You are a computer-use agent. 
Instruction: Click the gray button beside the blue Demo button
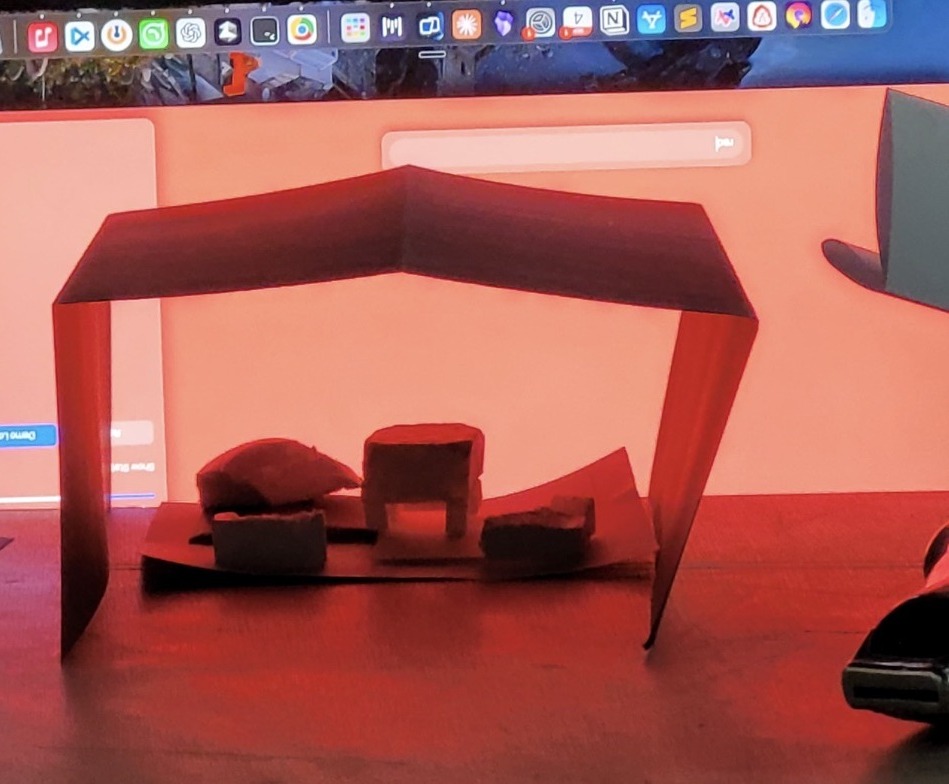tap(131, 433)
